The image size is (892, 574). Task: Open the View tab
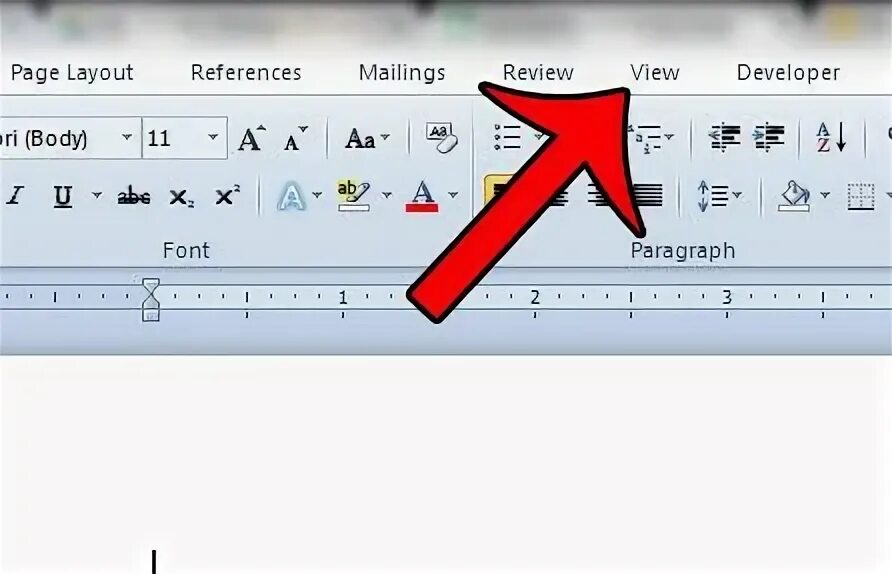(x=655, y=73)
